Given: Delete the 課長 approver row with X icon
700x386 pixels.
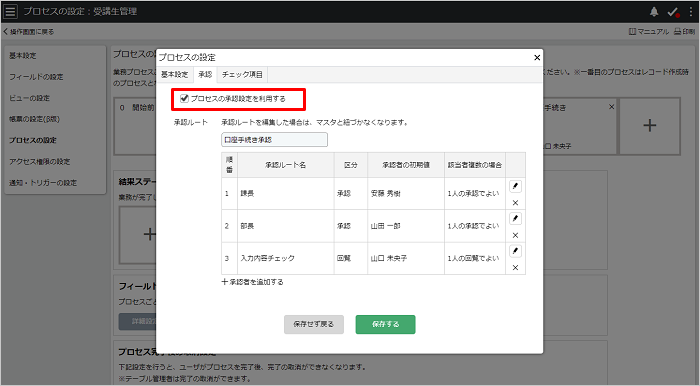Looking at the screenshot, I should point(515,203).
